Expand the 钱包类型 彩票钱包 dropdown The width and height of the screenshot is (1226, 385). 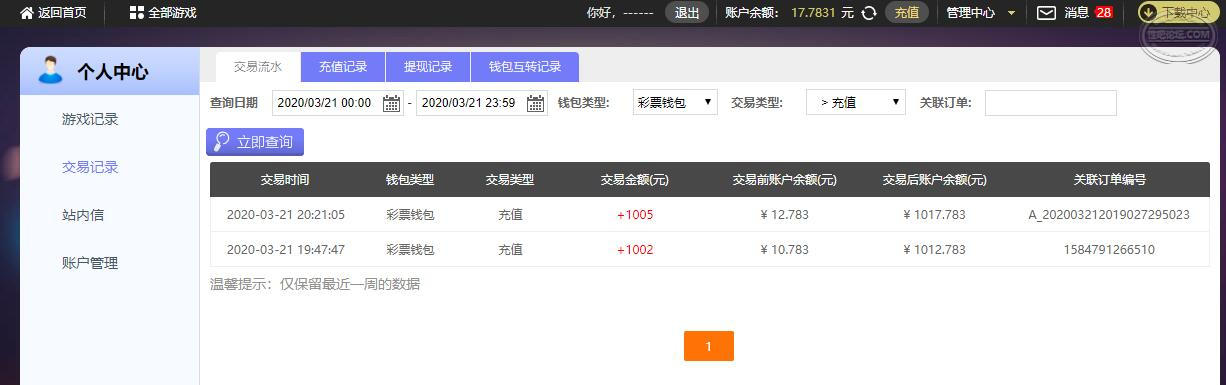(x=675, y=102)
